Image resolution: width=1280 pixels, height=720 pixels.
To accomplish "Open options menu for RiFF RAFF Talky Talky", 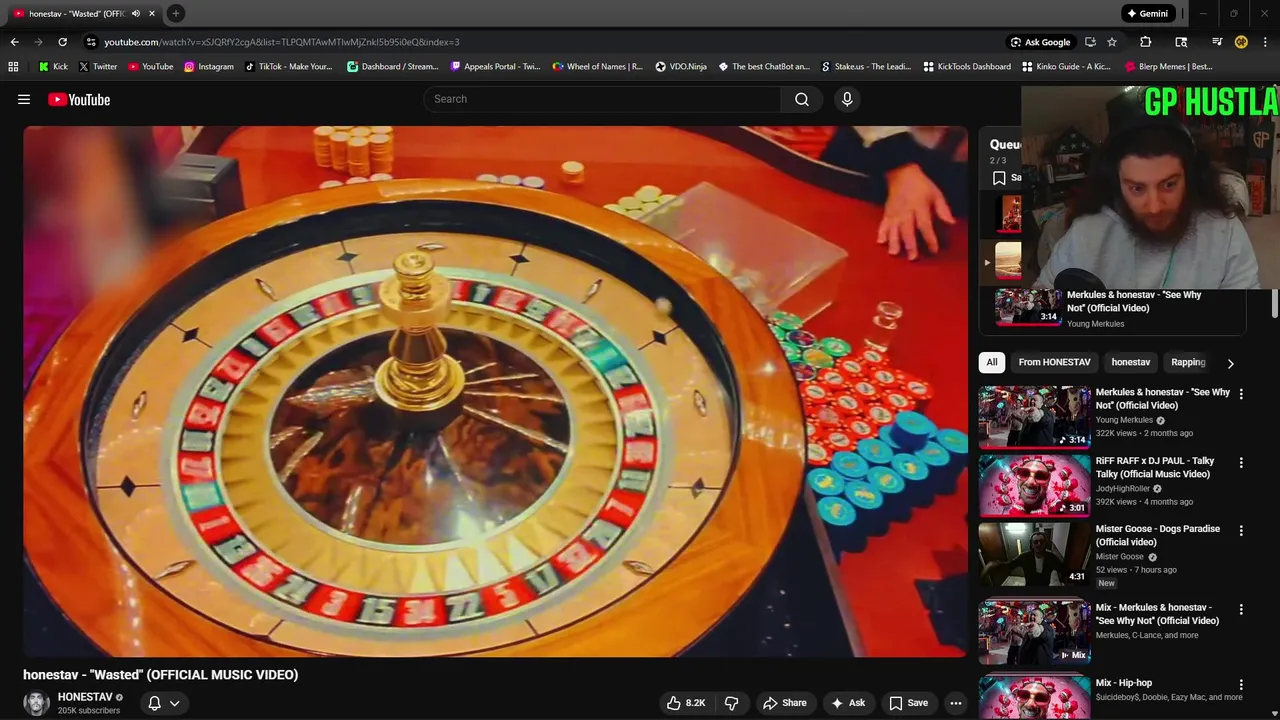I will [x=1241, y=463].
